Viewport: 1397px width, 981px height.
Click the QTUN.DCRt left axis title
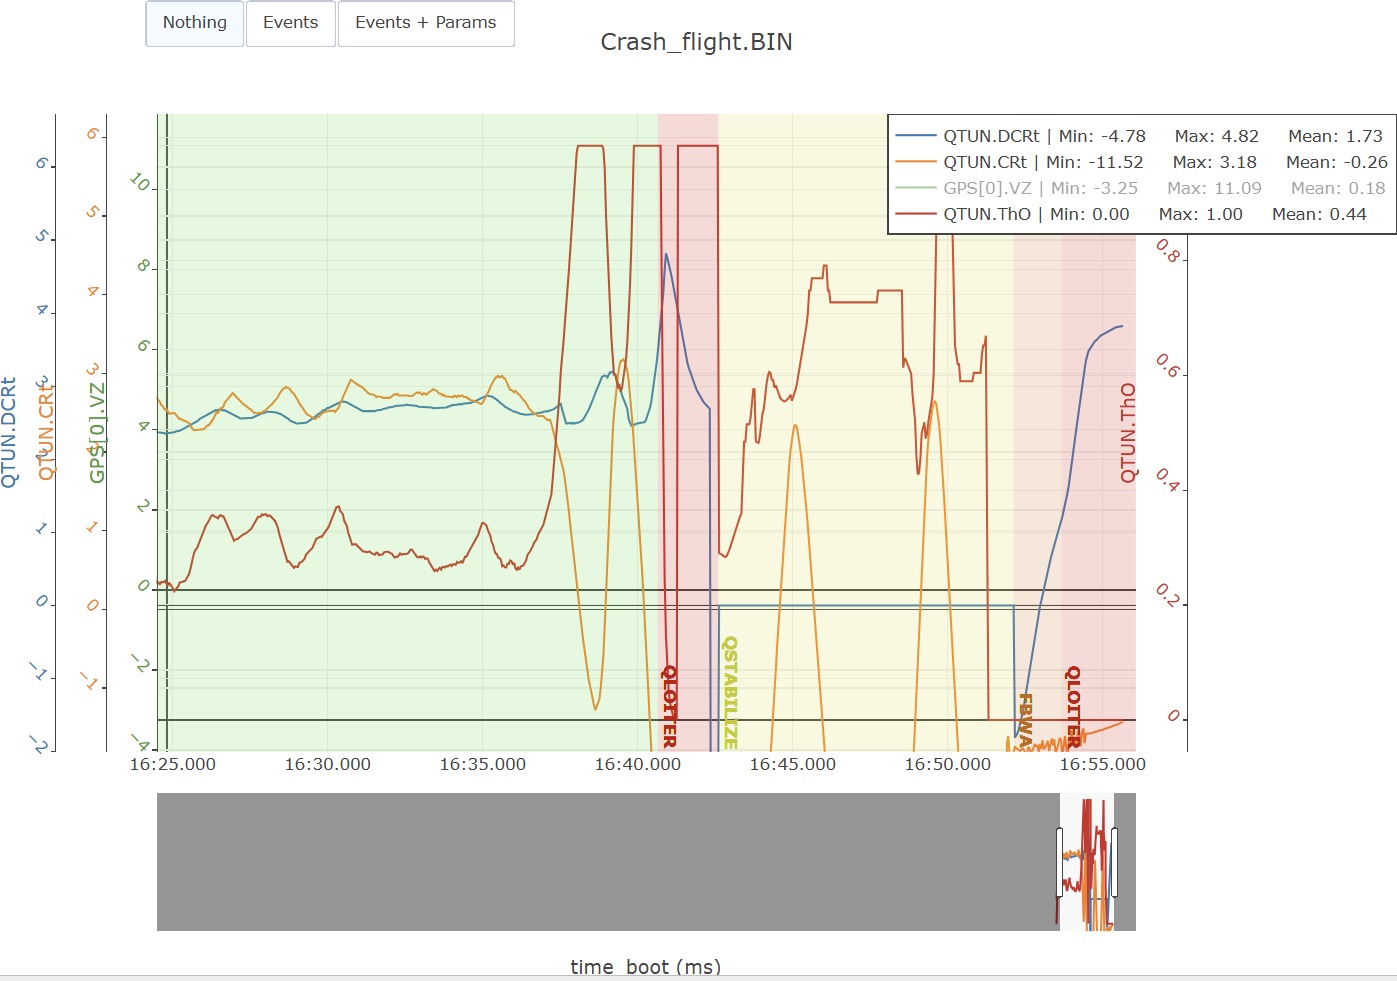click(x=10, y=432)
